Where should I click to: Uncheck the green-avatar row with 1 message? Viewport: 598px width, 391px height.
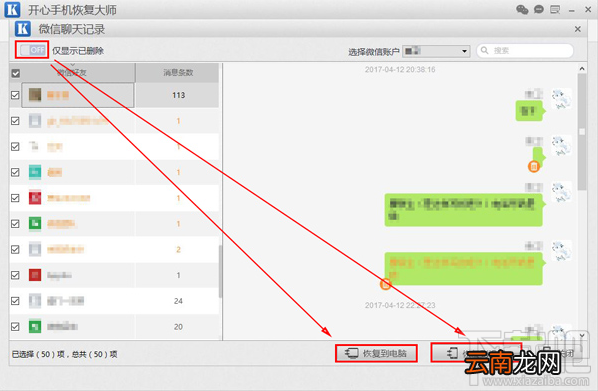[x=15, y=224]
